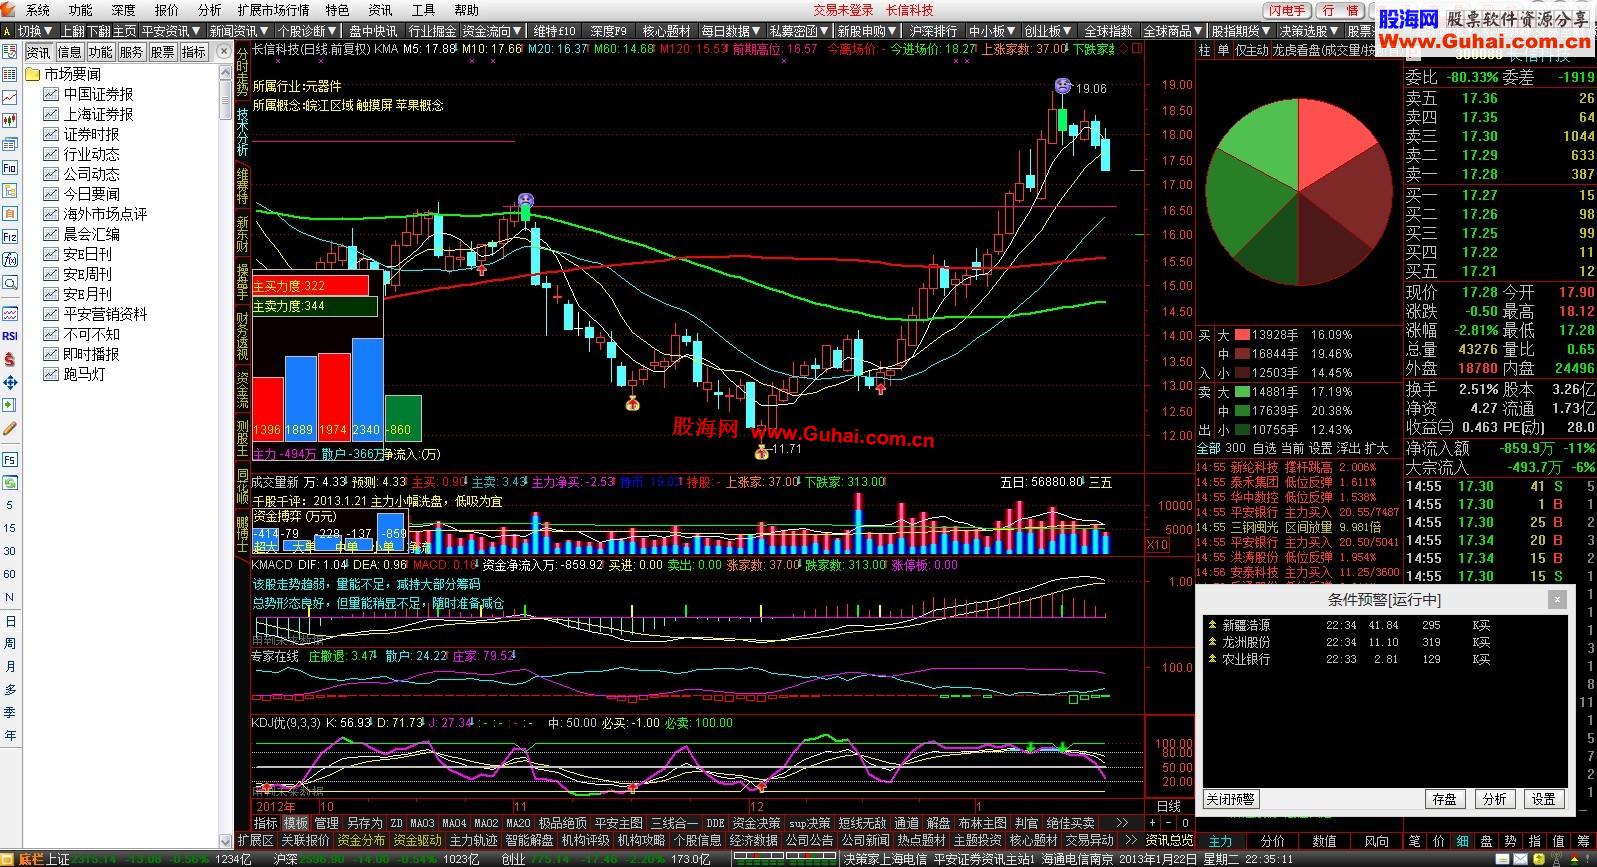Open the 工具 menu
1597x867 pixels.
(423, 10)
